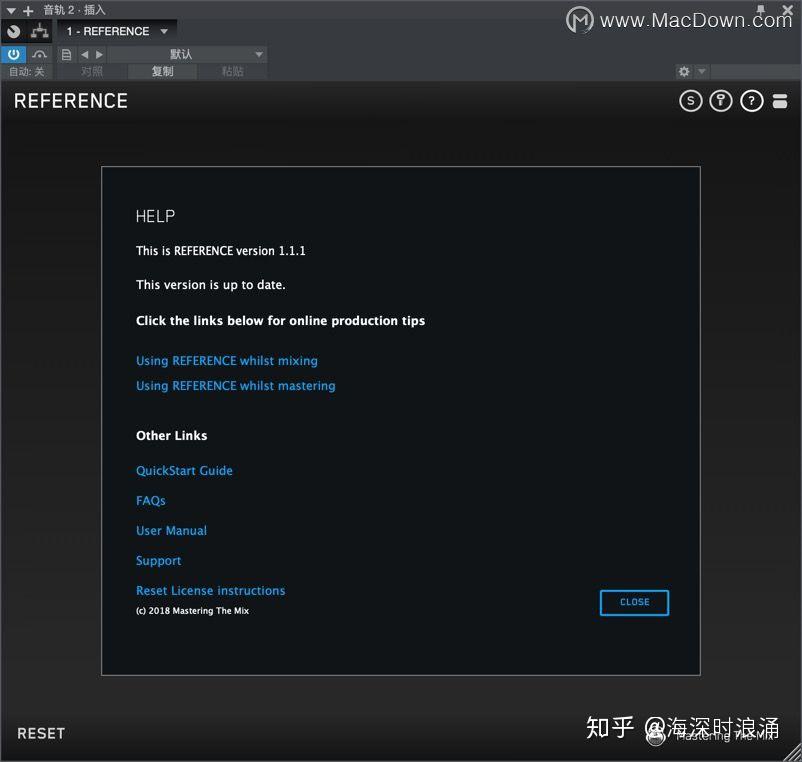Click the sidechain curve icon
This screenshot has width=802, height=762.
pos(39,54)
